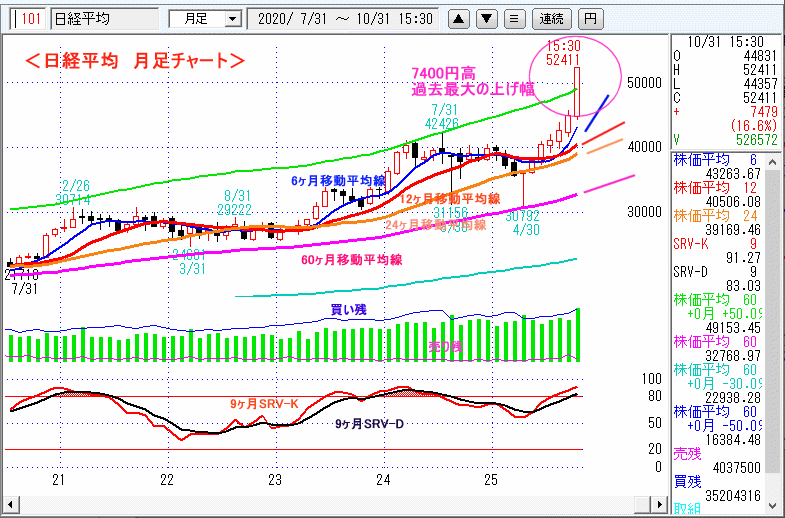Select 株価平均 24 value 39169.46
The image size is (785, 518).
coord(733,230)
